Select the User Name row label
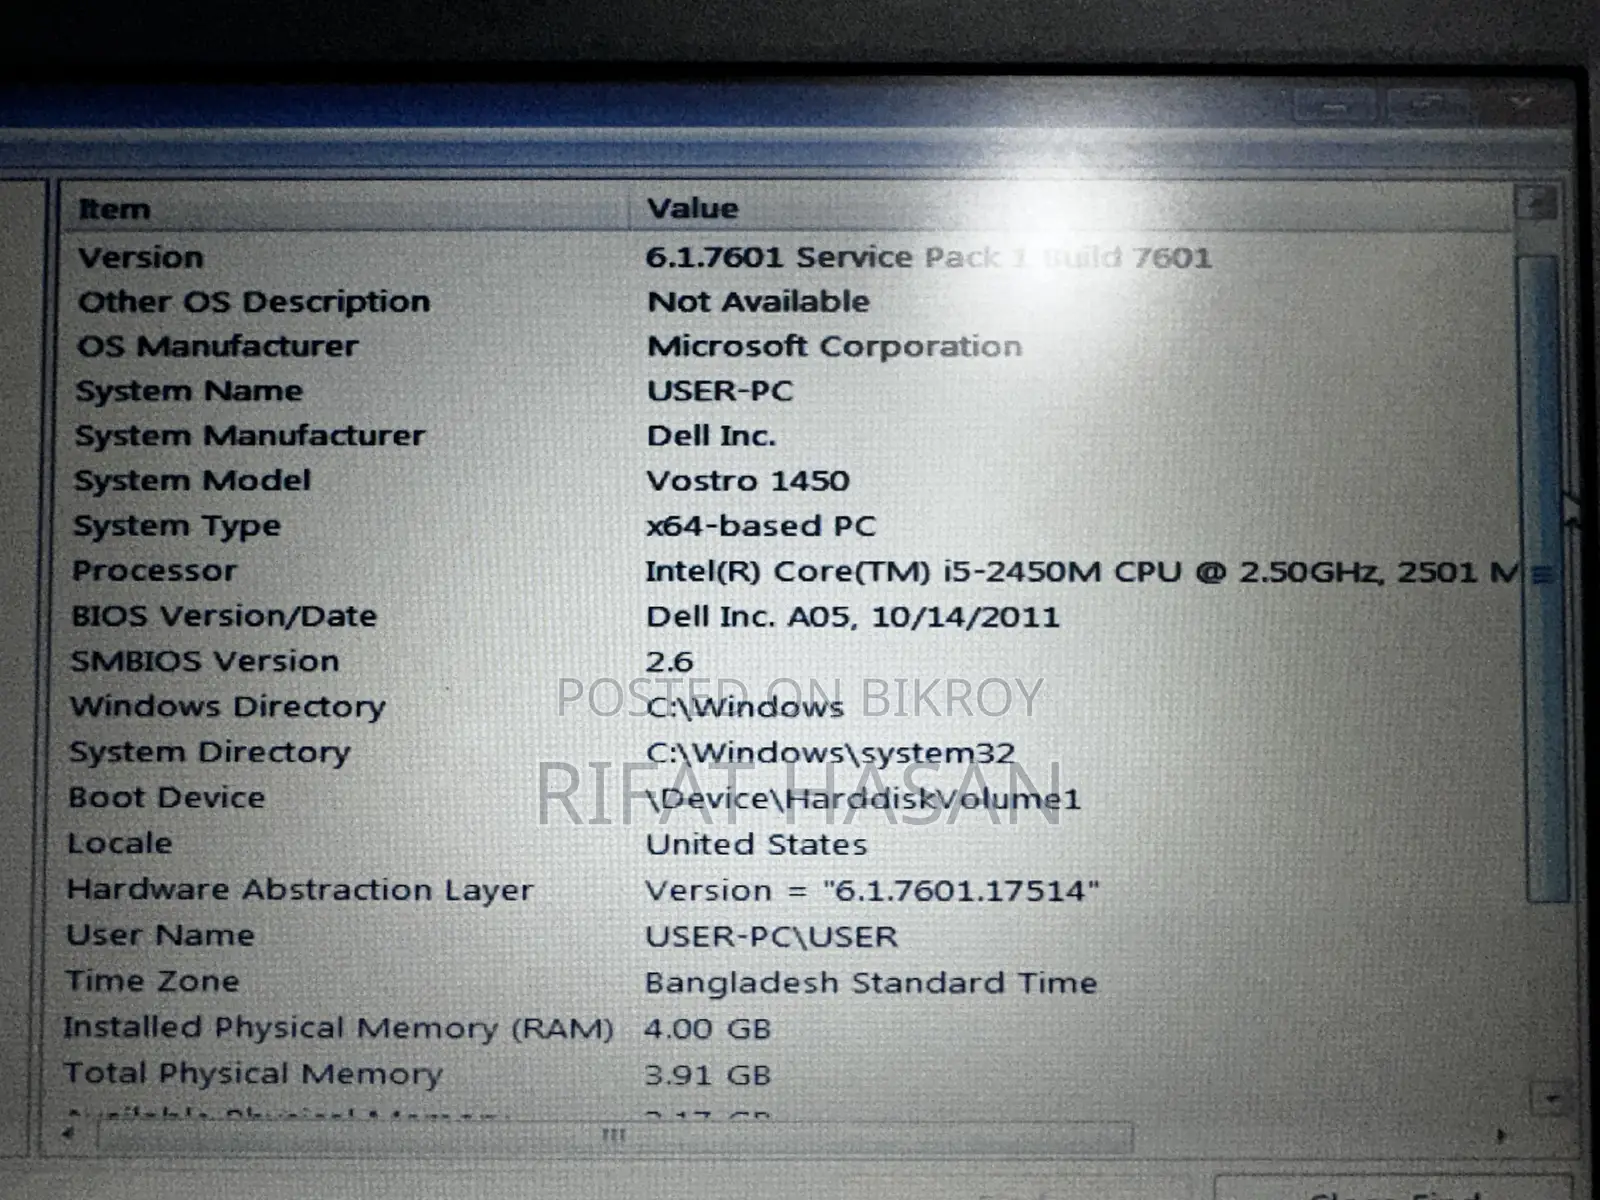Viewport: 1600px width, 1200px height. point(161,936)
